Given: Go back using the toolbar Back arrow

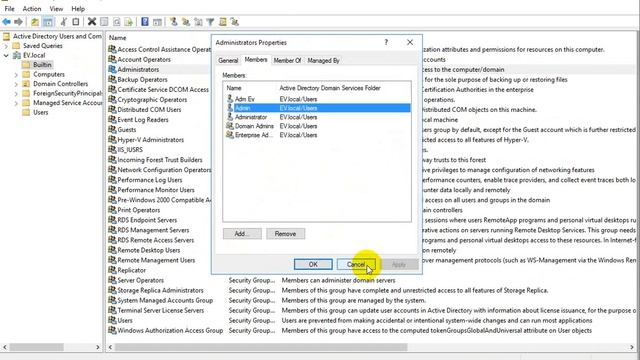Looking at the screenshot, I should coord(6,22).
